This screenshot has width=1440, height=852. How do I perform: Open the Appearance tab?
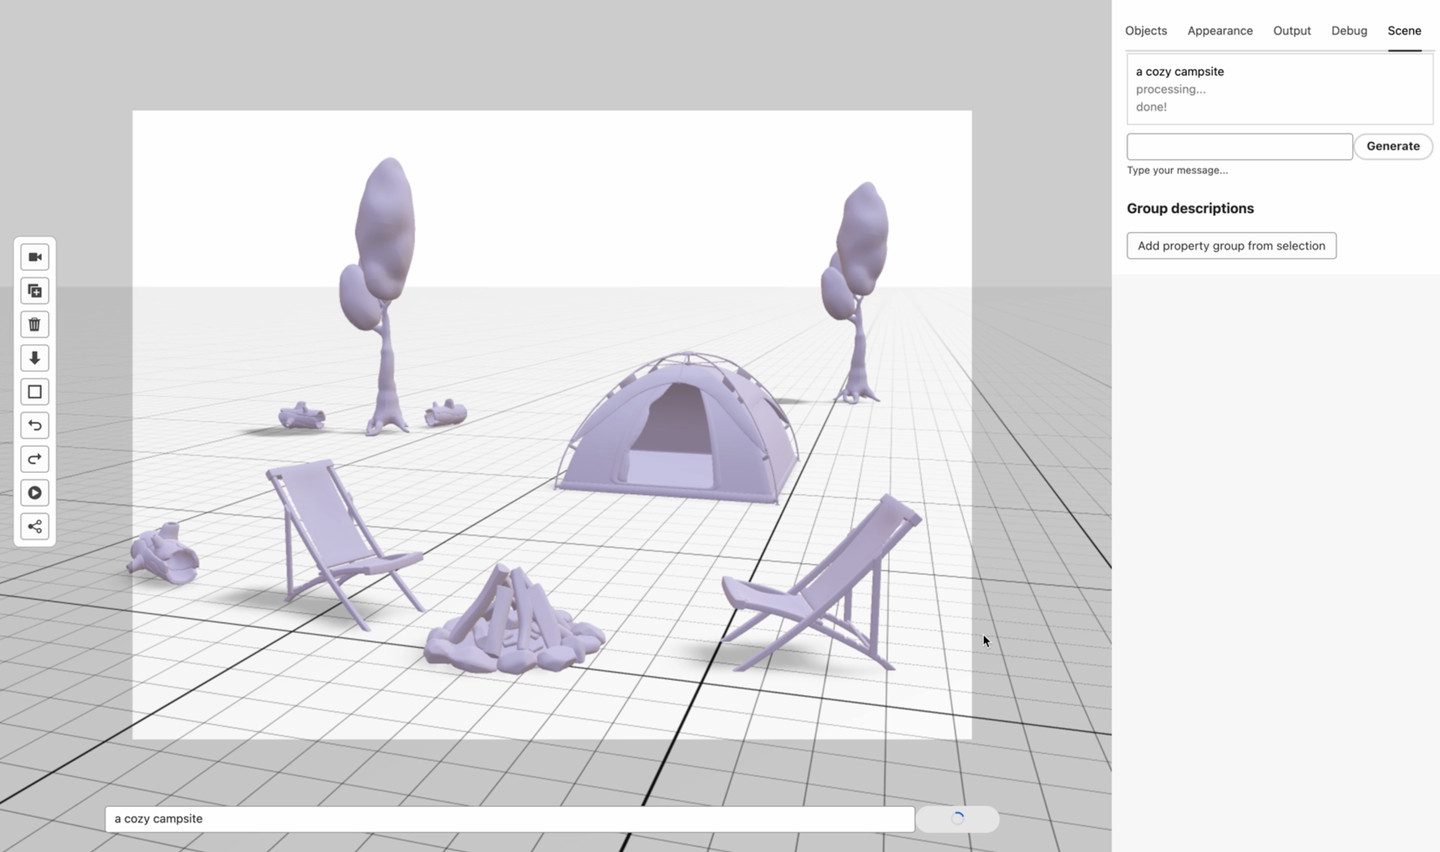[x=1219, y=31]
